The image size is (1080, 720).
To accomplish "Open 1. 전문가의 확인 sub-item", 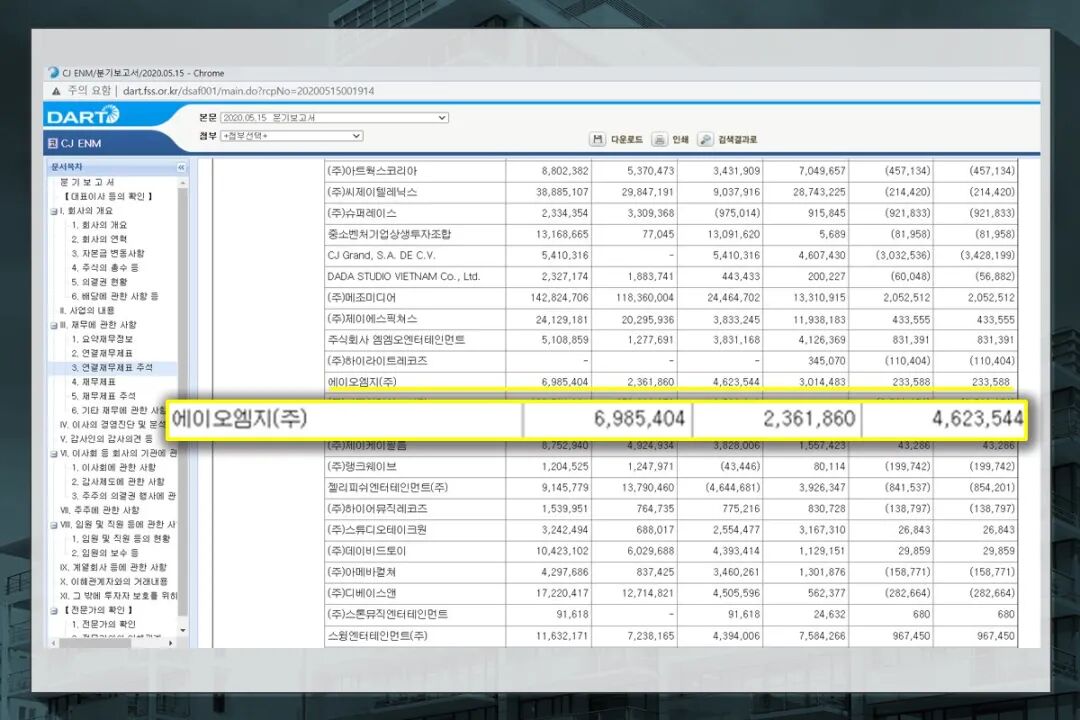I will pyautogui.click(x=103, y=624).
